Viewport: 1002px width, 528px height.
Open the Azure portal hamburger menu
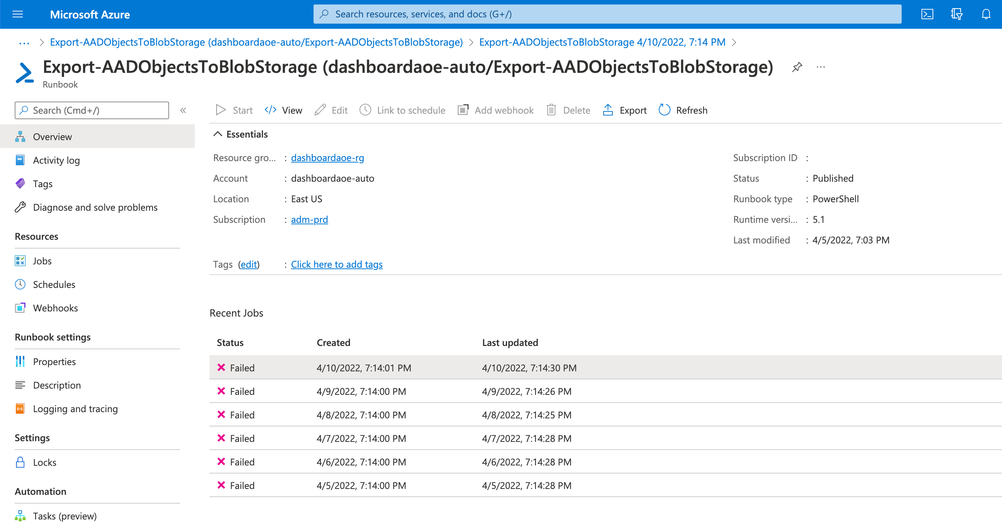[x=17, y=14]
